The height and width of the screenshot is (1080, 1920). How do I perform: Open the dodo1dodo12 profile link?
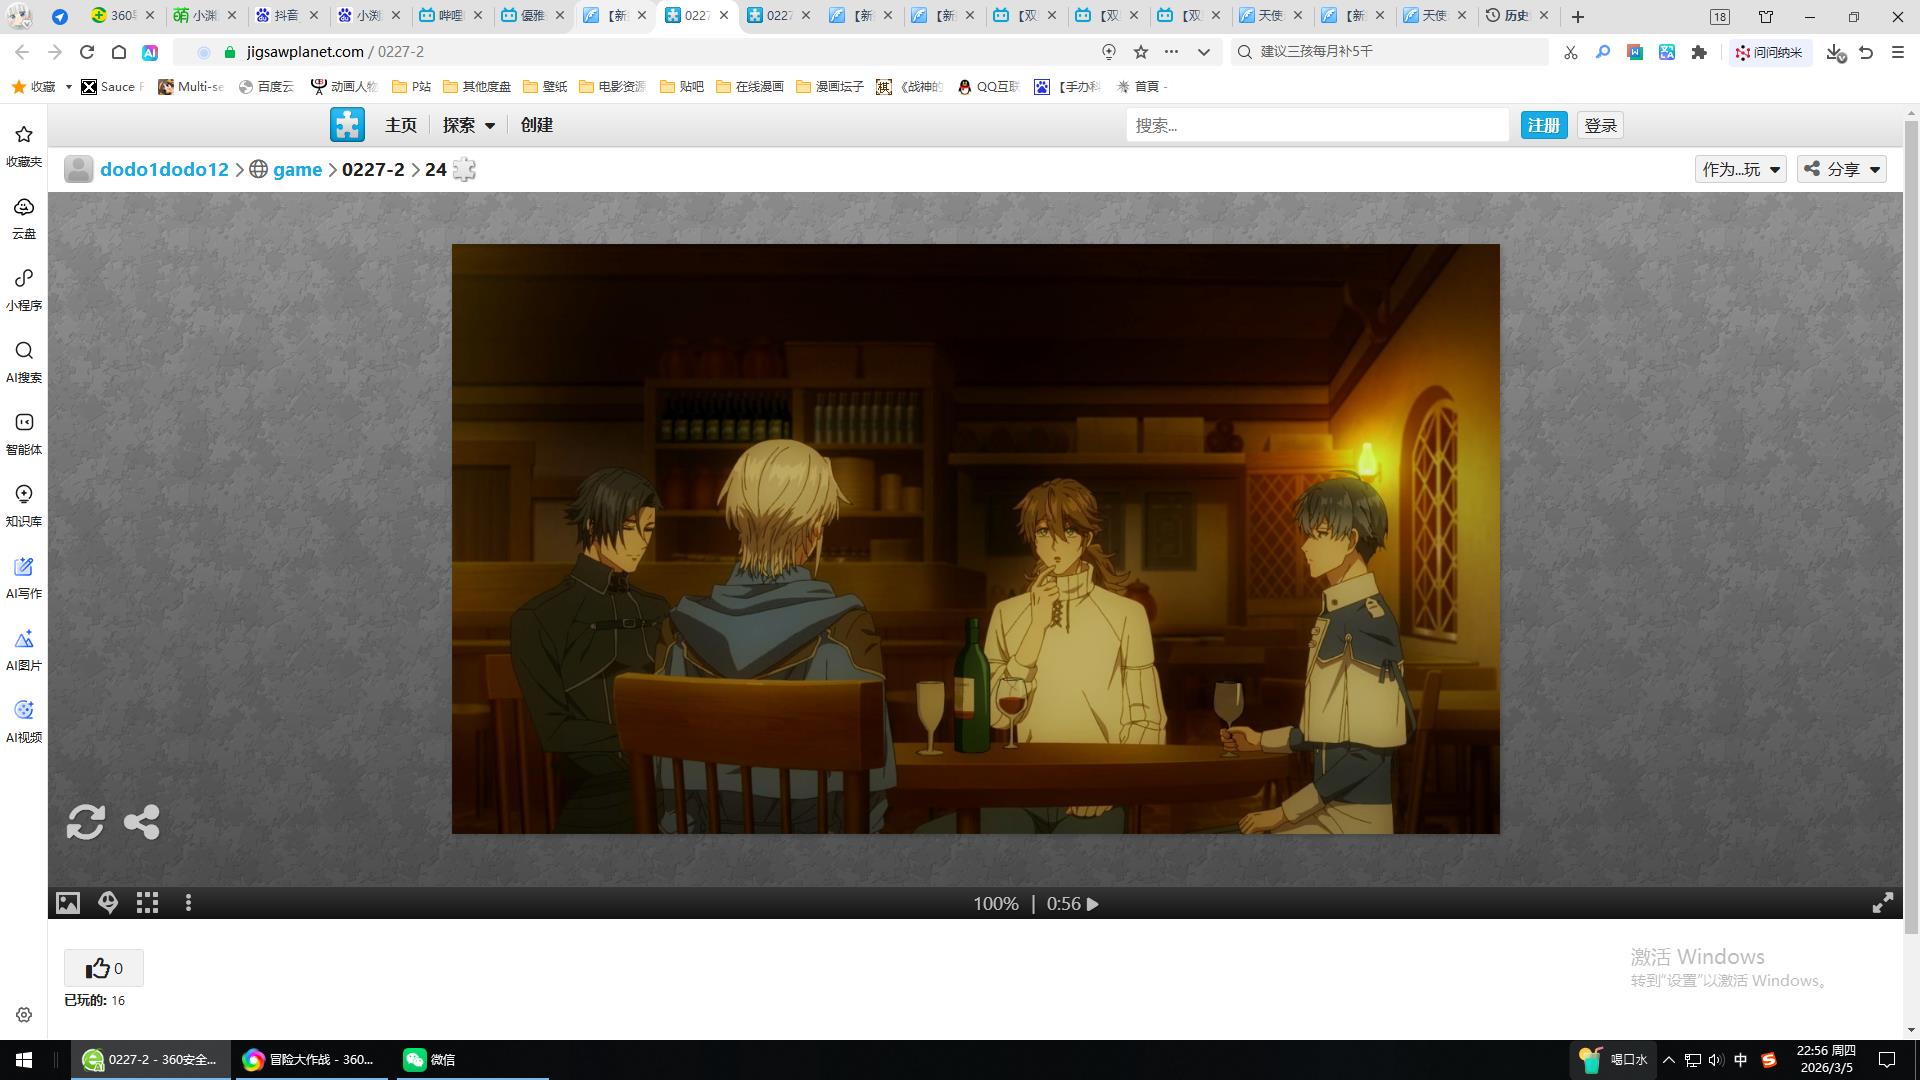(x=164, y=169)
